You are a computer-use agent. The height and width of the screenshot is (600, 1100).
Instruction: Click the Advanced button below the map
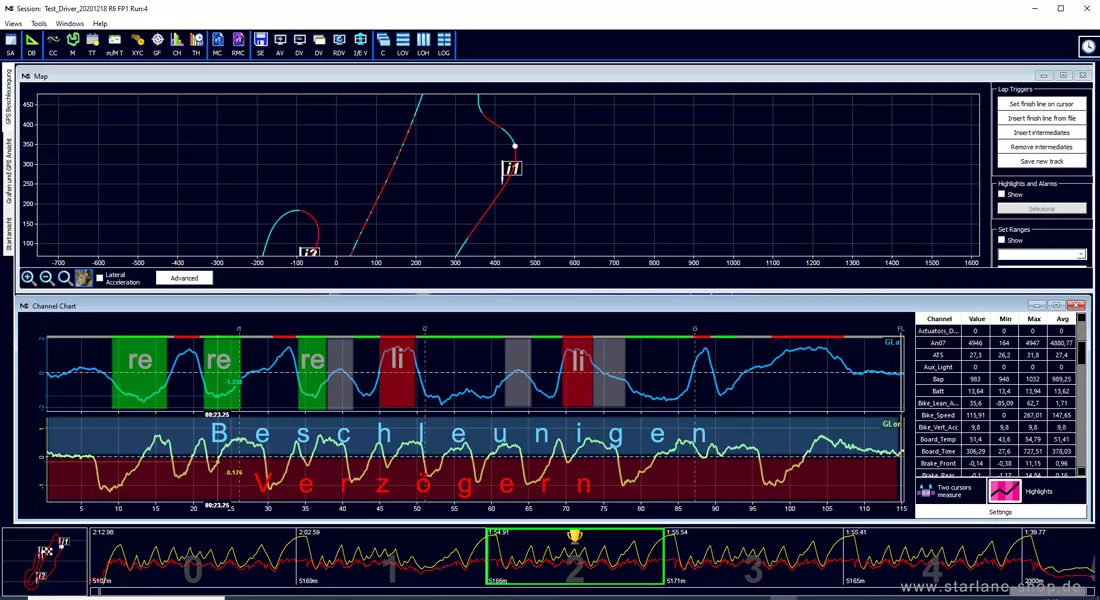185,278
